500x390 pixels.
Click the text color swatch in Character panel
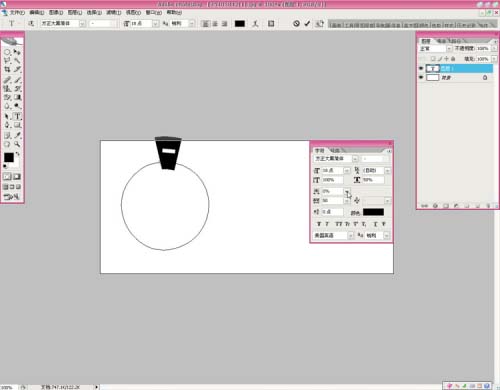pos(373,212)
